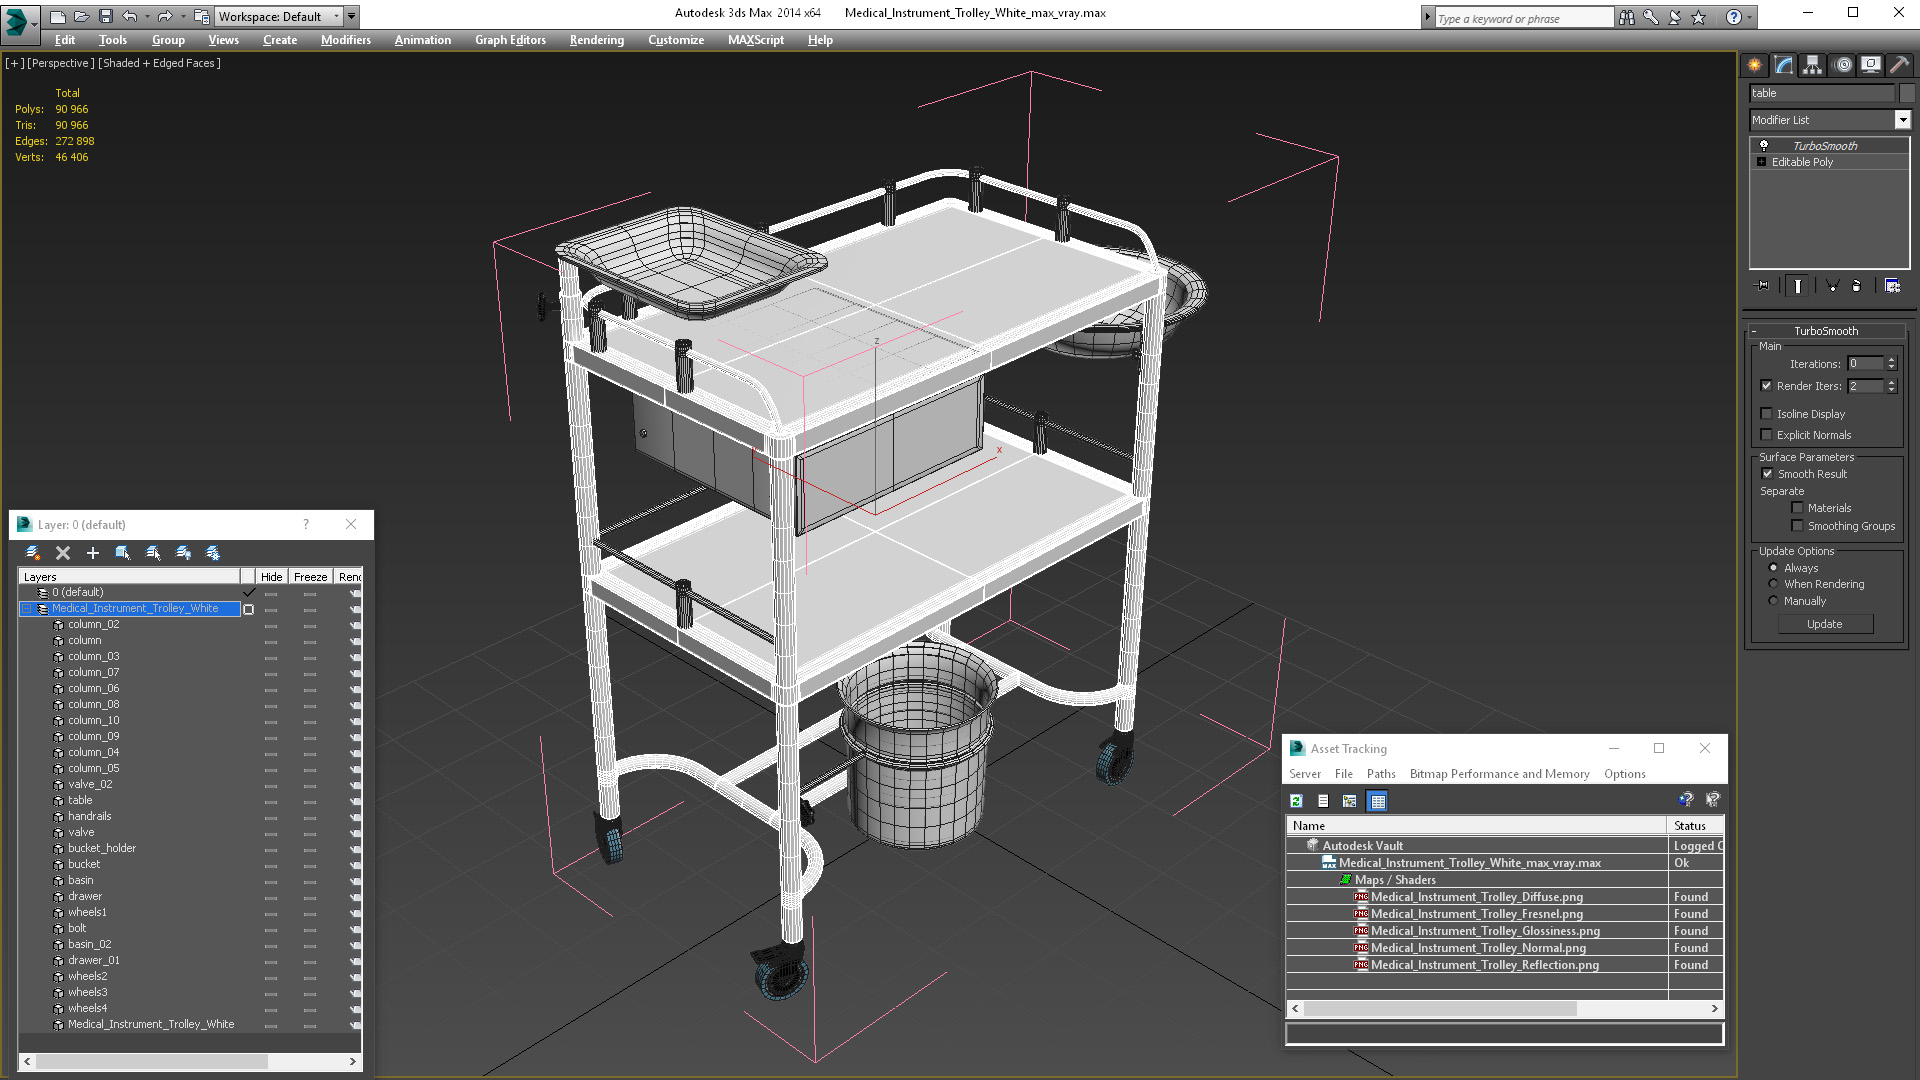This screenshot has height=1080, width=1920.
Task: Click the Save File icon
Action: click(x=105, y=16)
